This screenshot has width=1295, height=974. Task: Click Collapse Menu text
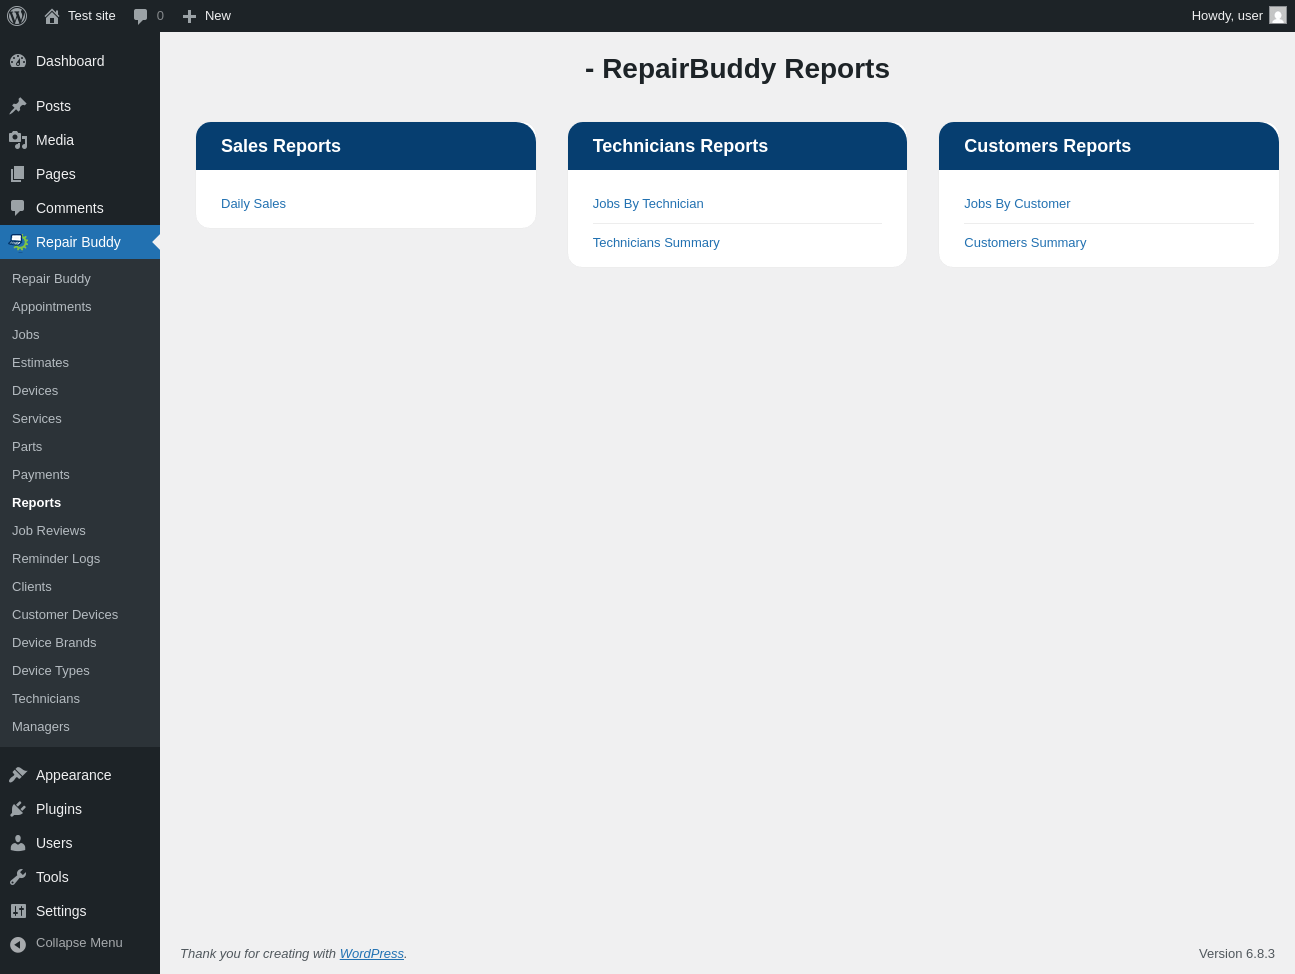pyautogui.click(x=79, y=943)
